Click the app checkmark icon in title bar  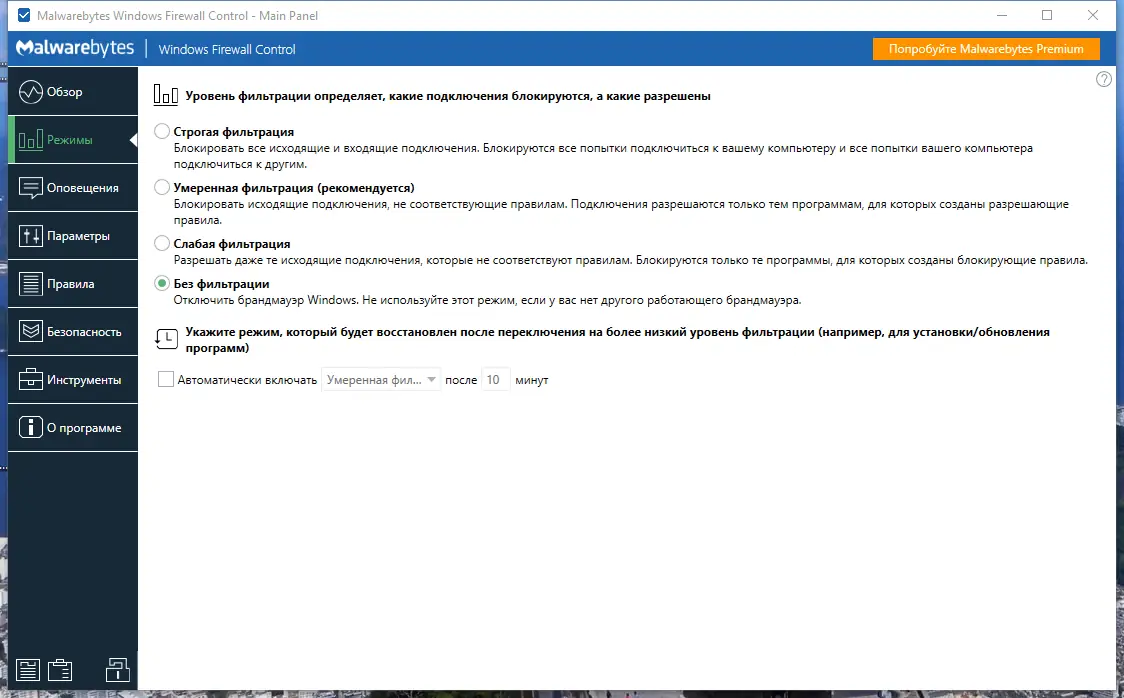[24, 15]
